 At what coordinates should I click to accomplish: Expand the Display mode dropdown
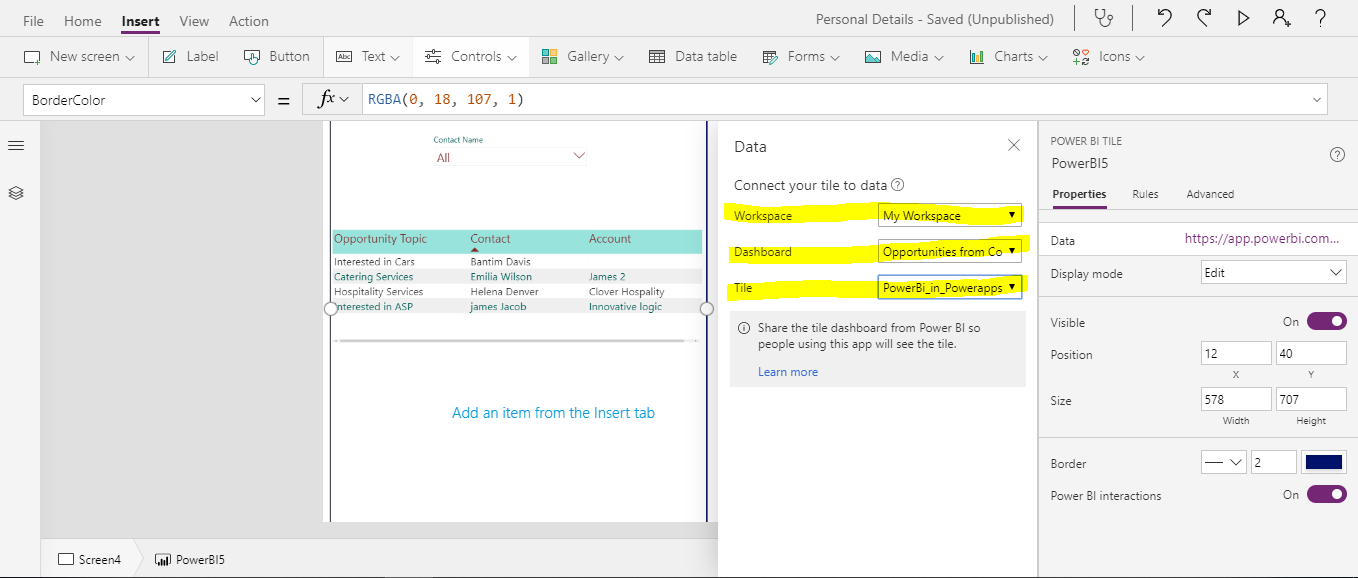point(1273,273)
